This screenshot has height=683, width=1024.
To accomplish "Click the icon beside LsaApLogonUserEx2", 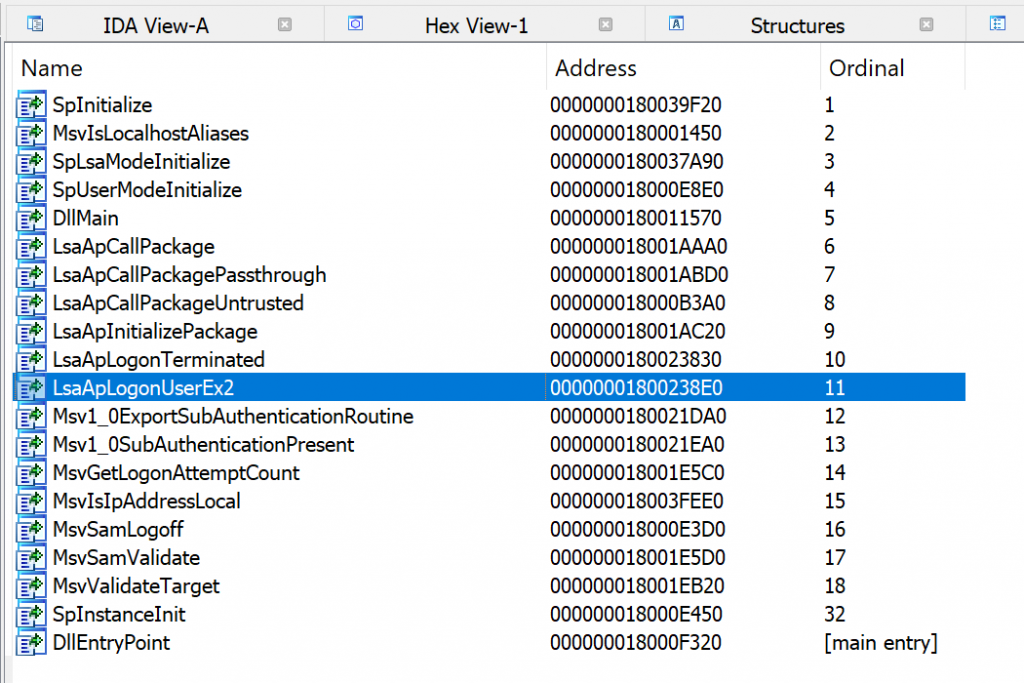I will [x=32, y=387].
